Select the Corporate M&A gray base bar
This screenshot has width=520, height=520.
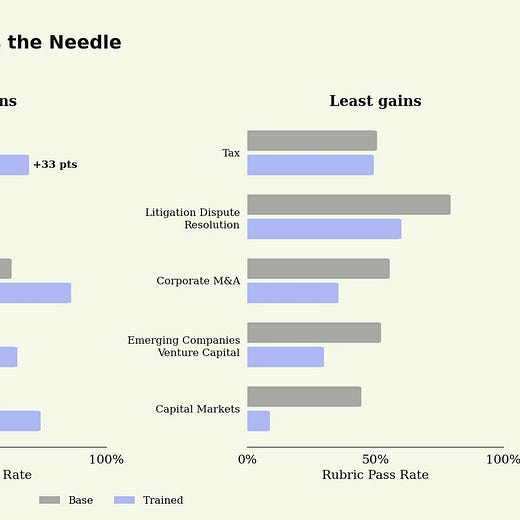[318, 269]
